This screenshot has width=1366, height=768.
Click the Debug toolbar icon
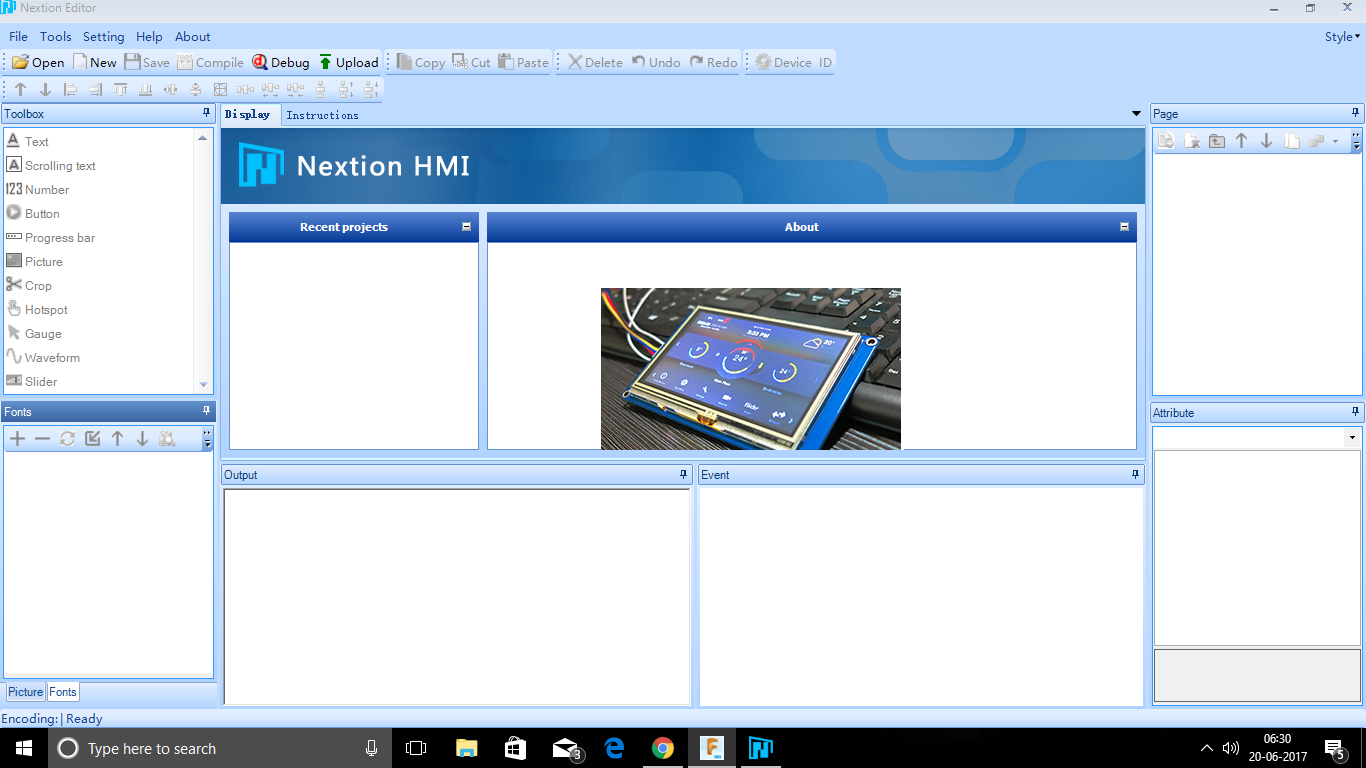point(280,61)
